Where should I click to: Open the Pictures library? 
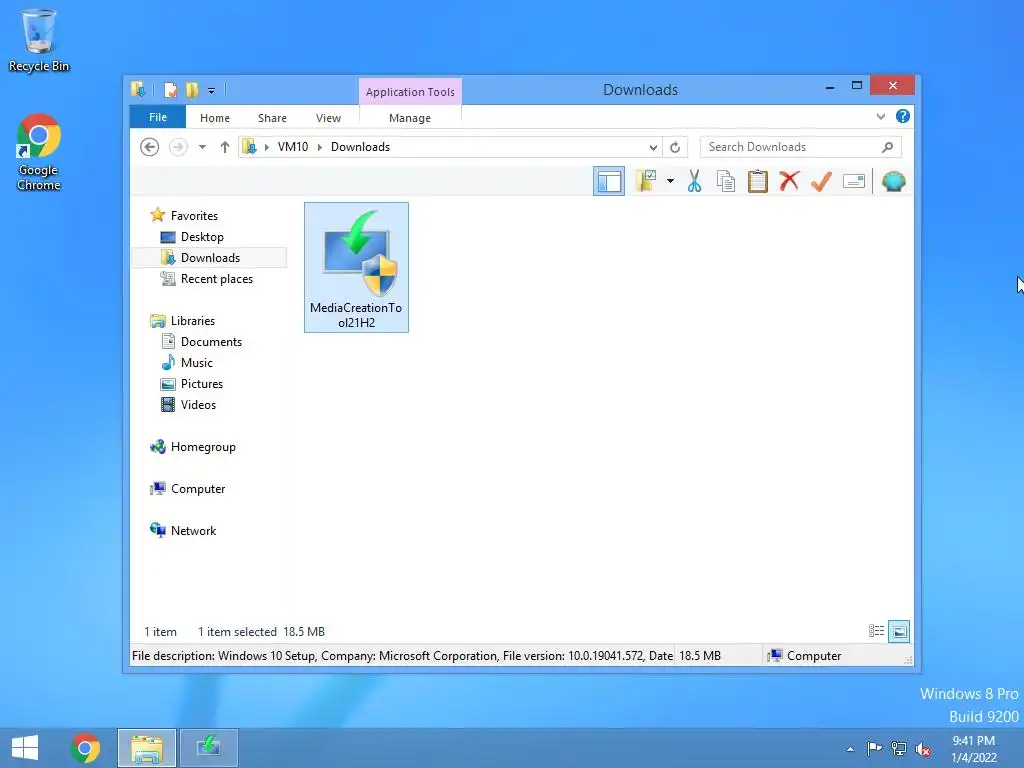(x=202, y=383)
